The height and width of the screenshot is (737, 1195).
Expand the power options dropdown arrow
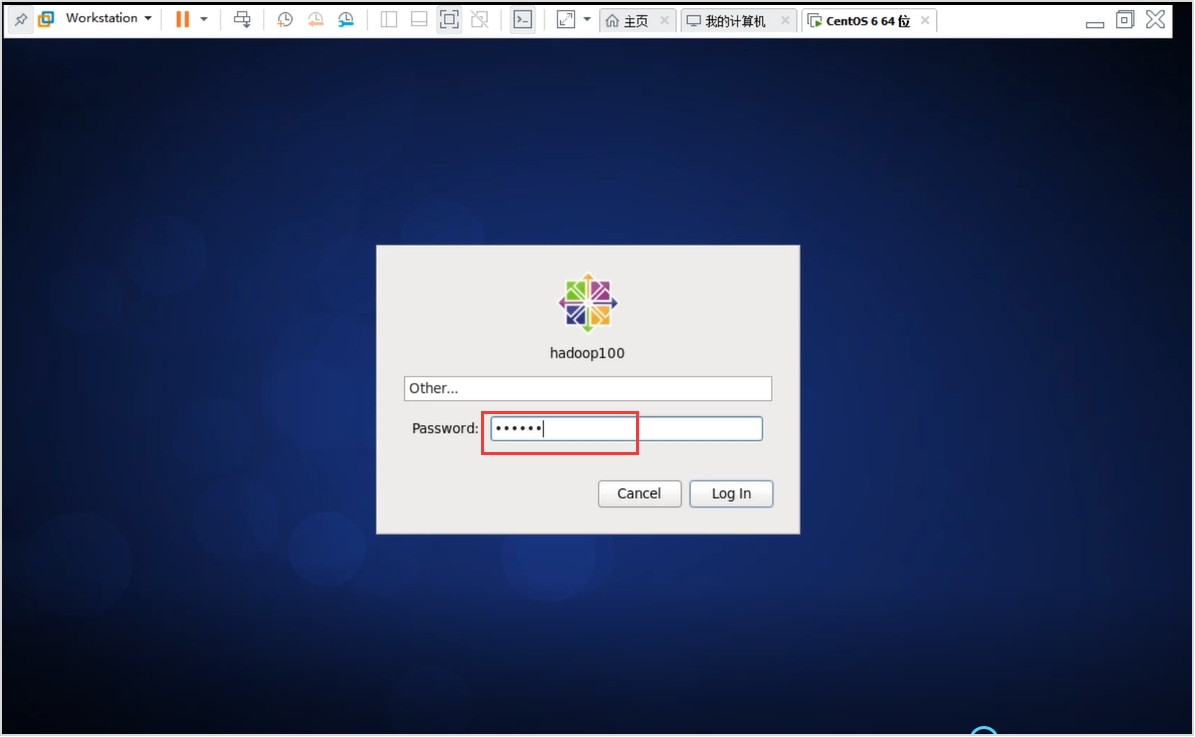coord(203,19)
